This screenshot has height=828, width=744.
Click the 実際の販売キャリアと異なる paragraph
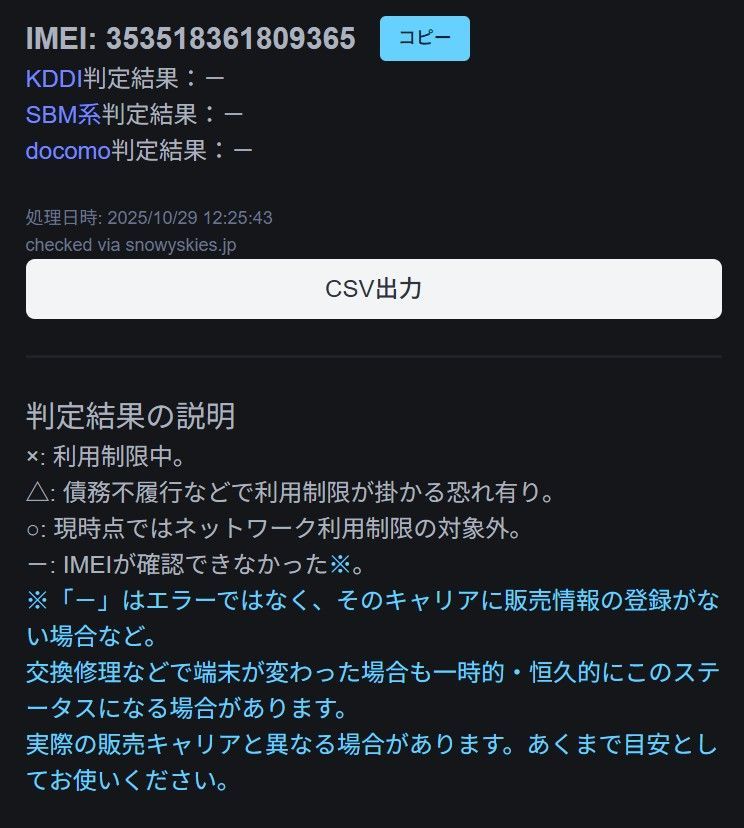[372, 762]
